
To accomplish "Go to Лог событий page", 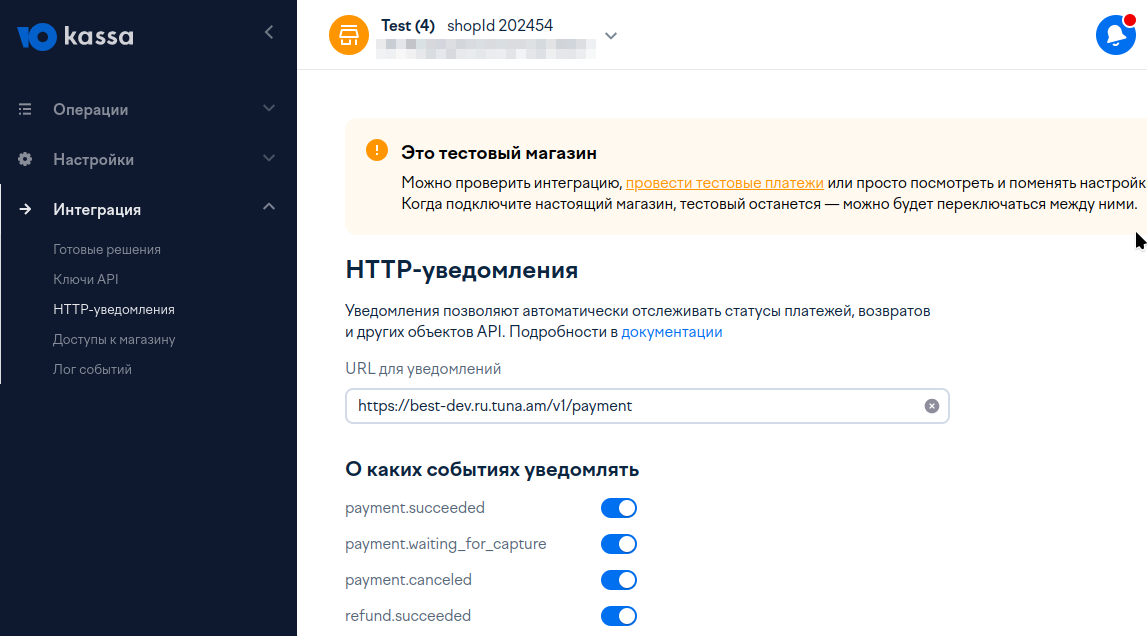I will click(x=92, y=369).
